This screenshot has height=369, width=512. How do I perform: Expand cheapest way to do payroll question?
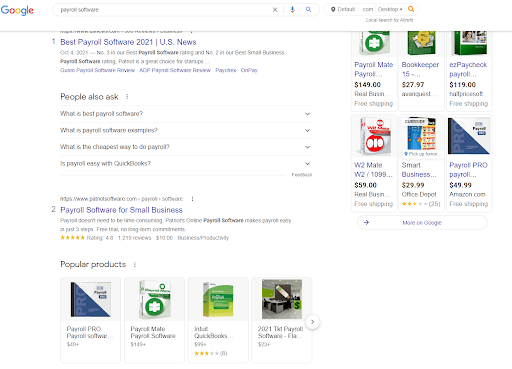(186, 147)
